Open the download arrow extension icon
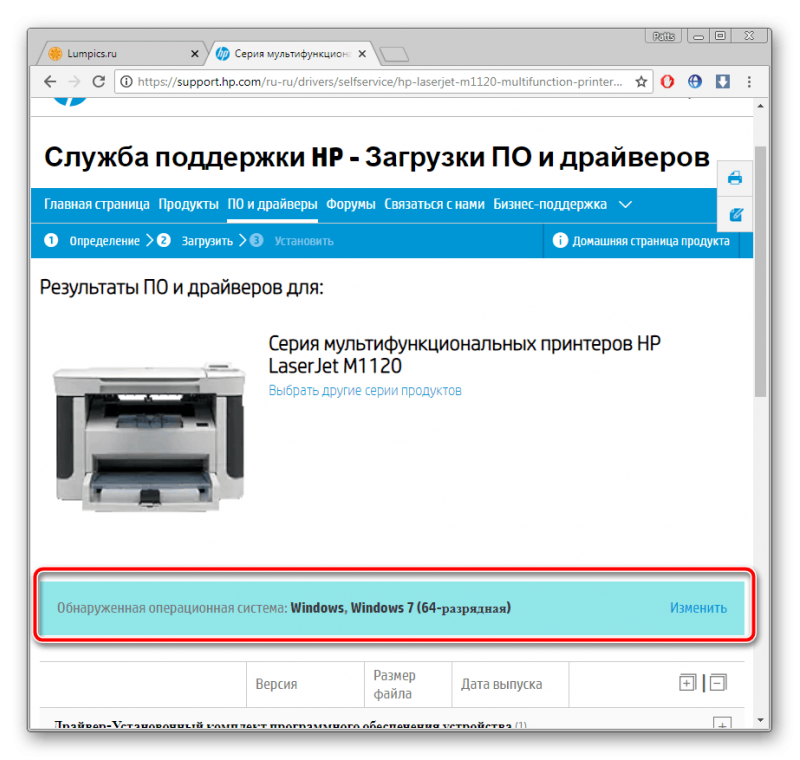 722,82
